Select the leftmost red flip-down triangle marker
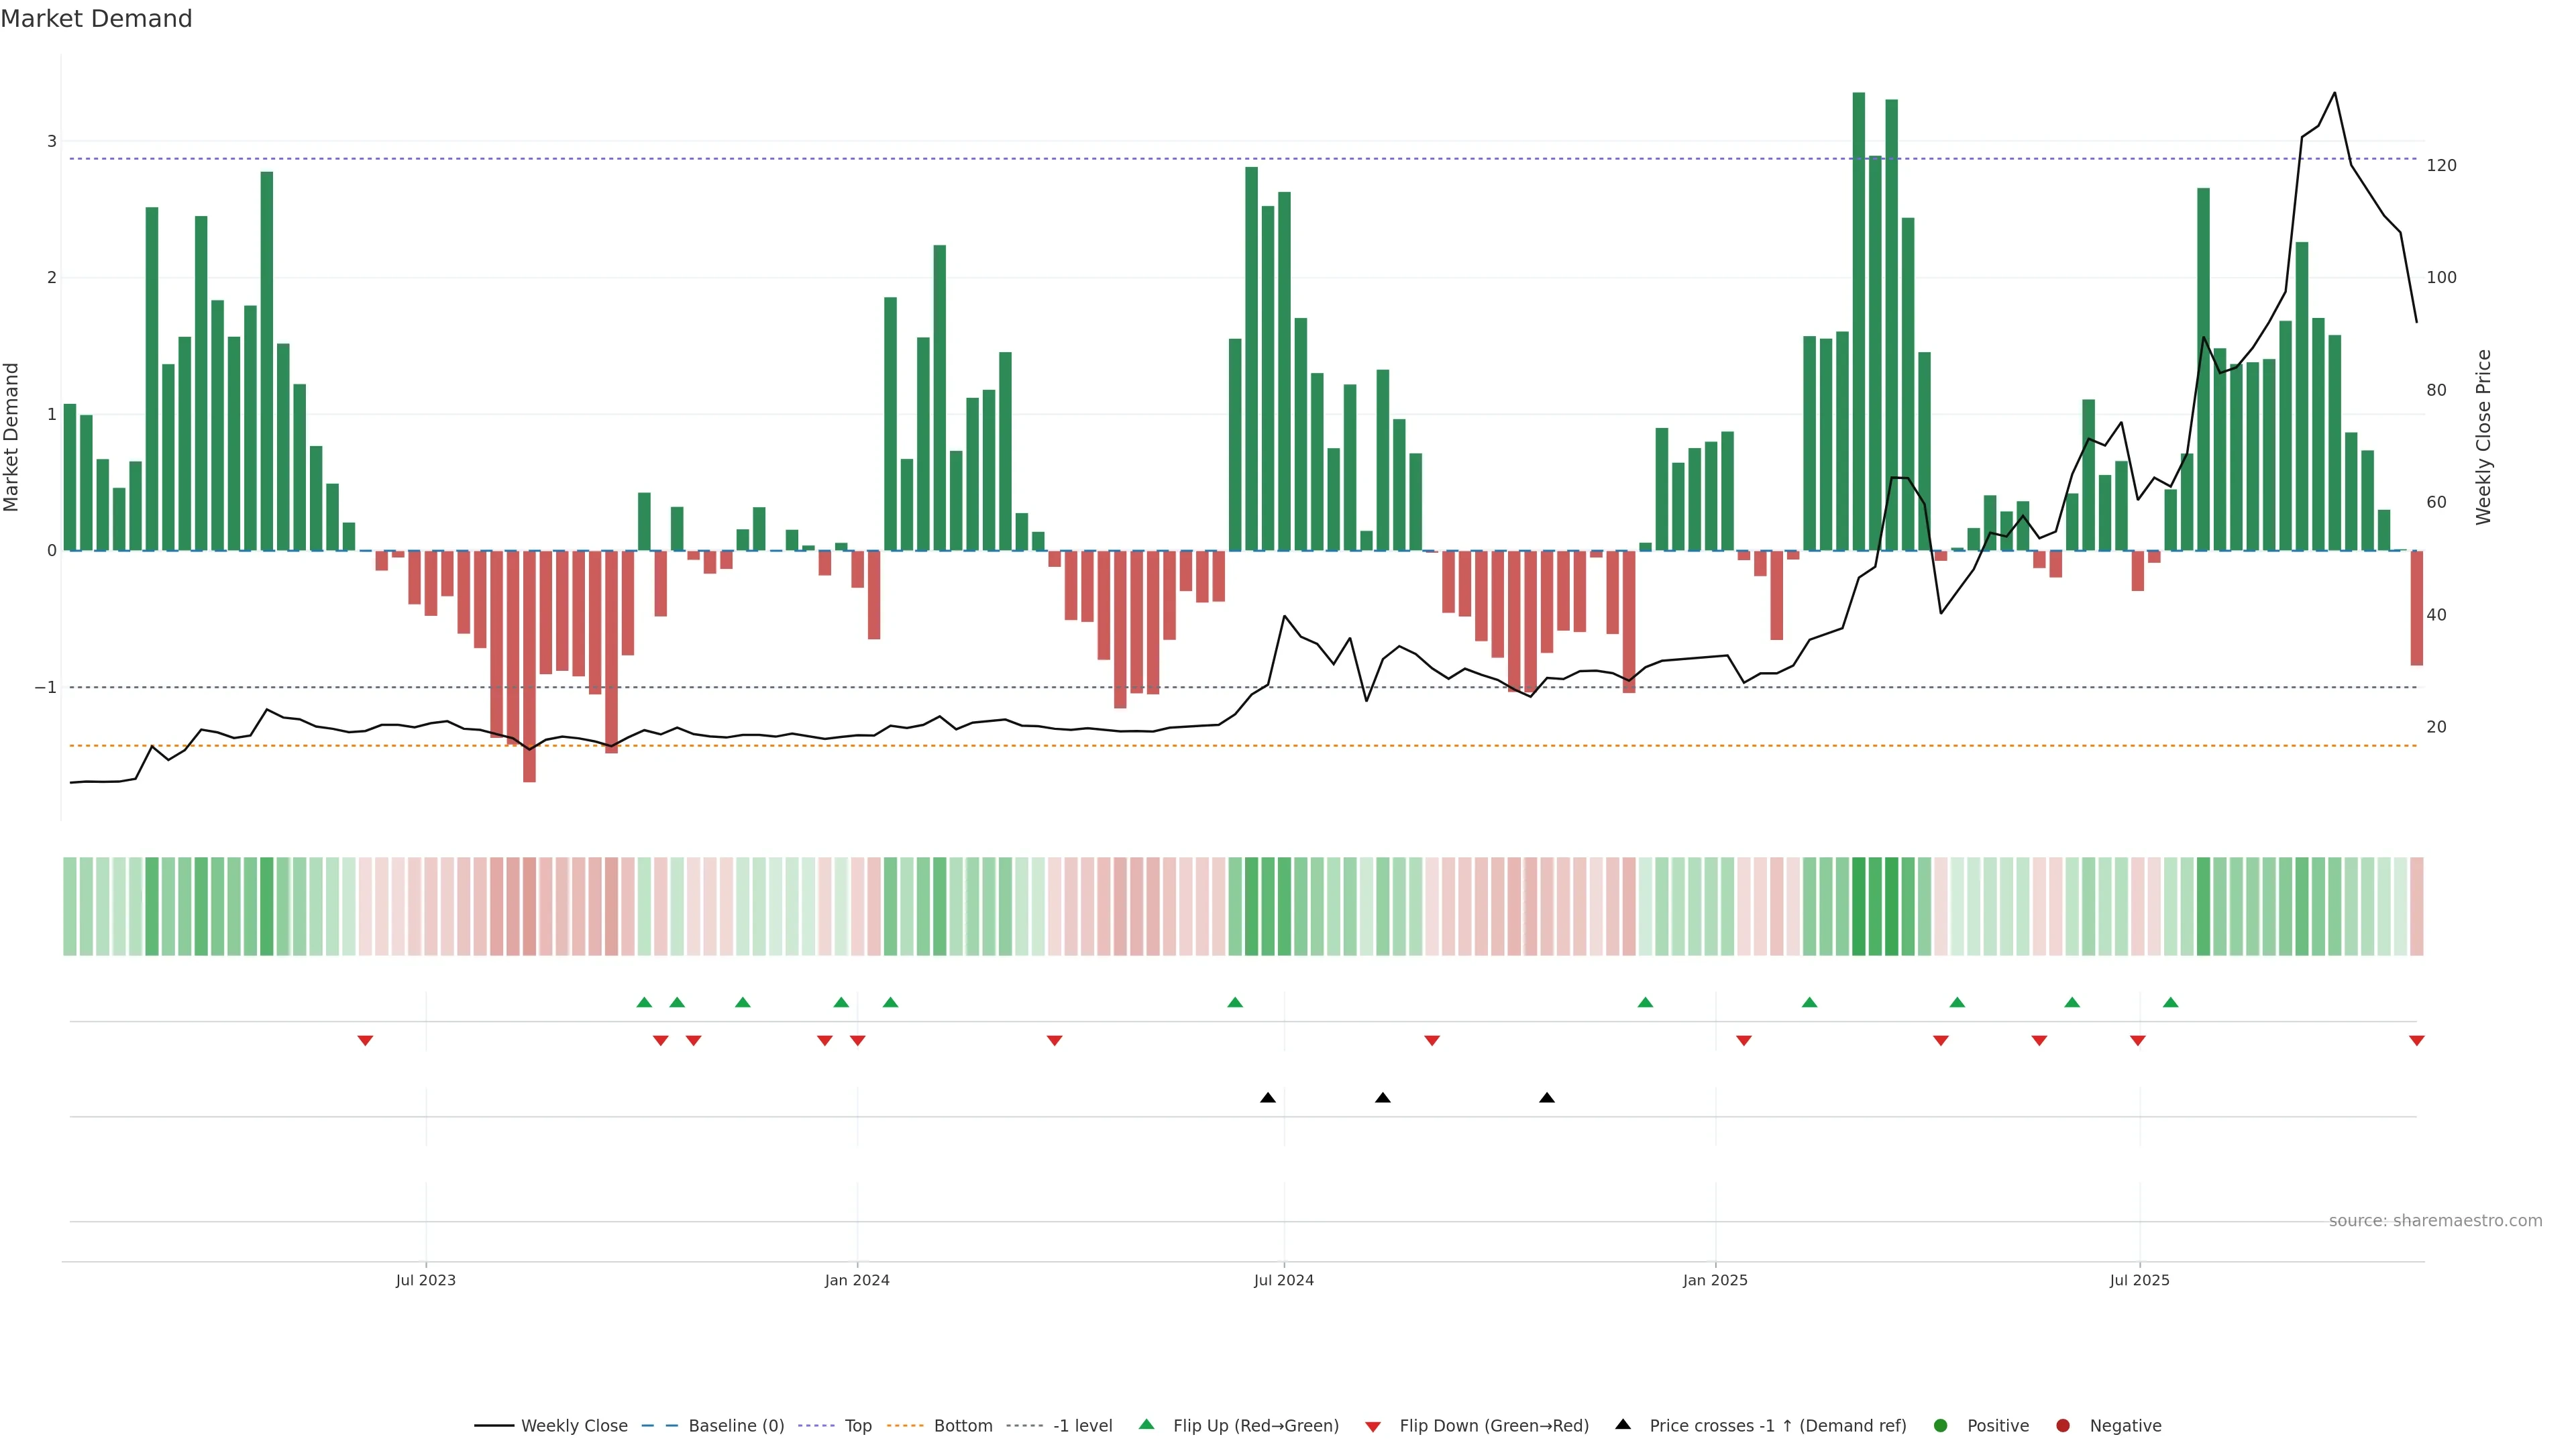2576x1449 pixels. 365,1041
